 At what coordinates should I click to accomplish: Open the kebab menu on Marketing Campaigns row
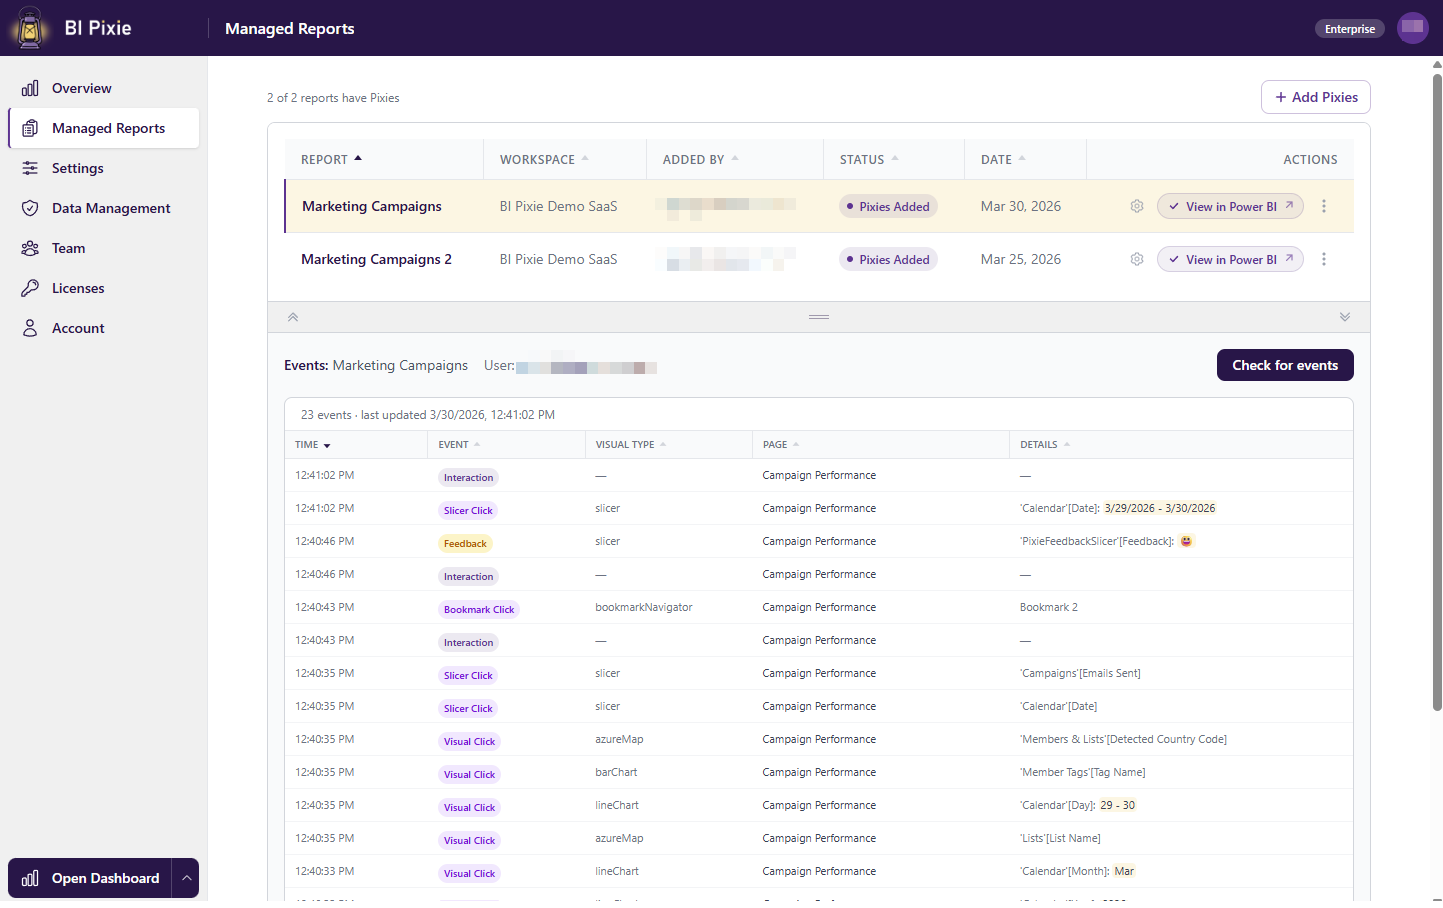[1324, 205]
